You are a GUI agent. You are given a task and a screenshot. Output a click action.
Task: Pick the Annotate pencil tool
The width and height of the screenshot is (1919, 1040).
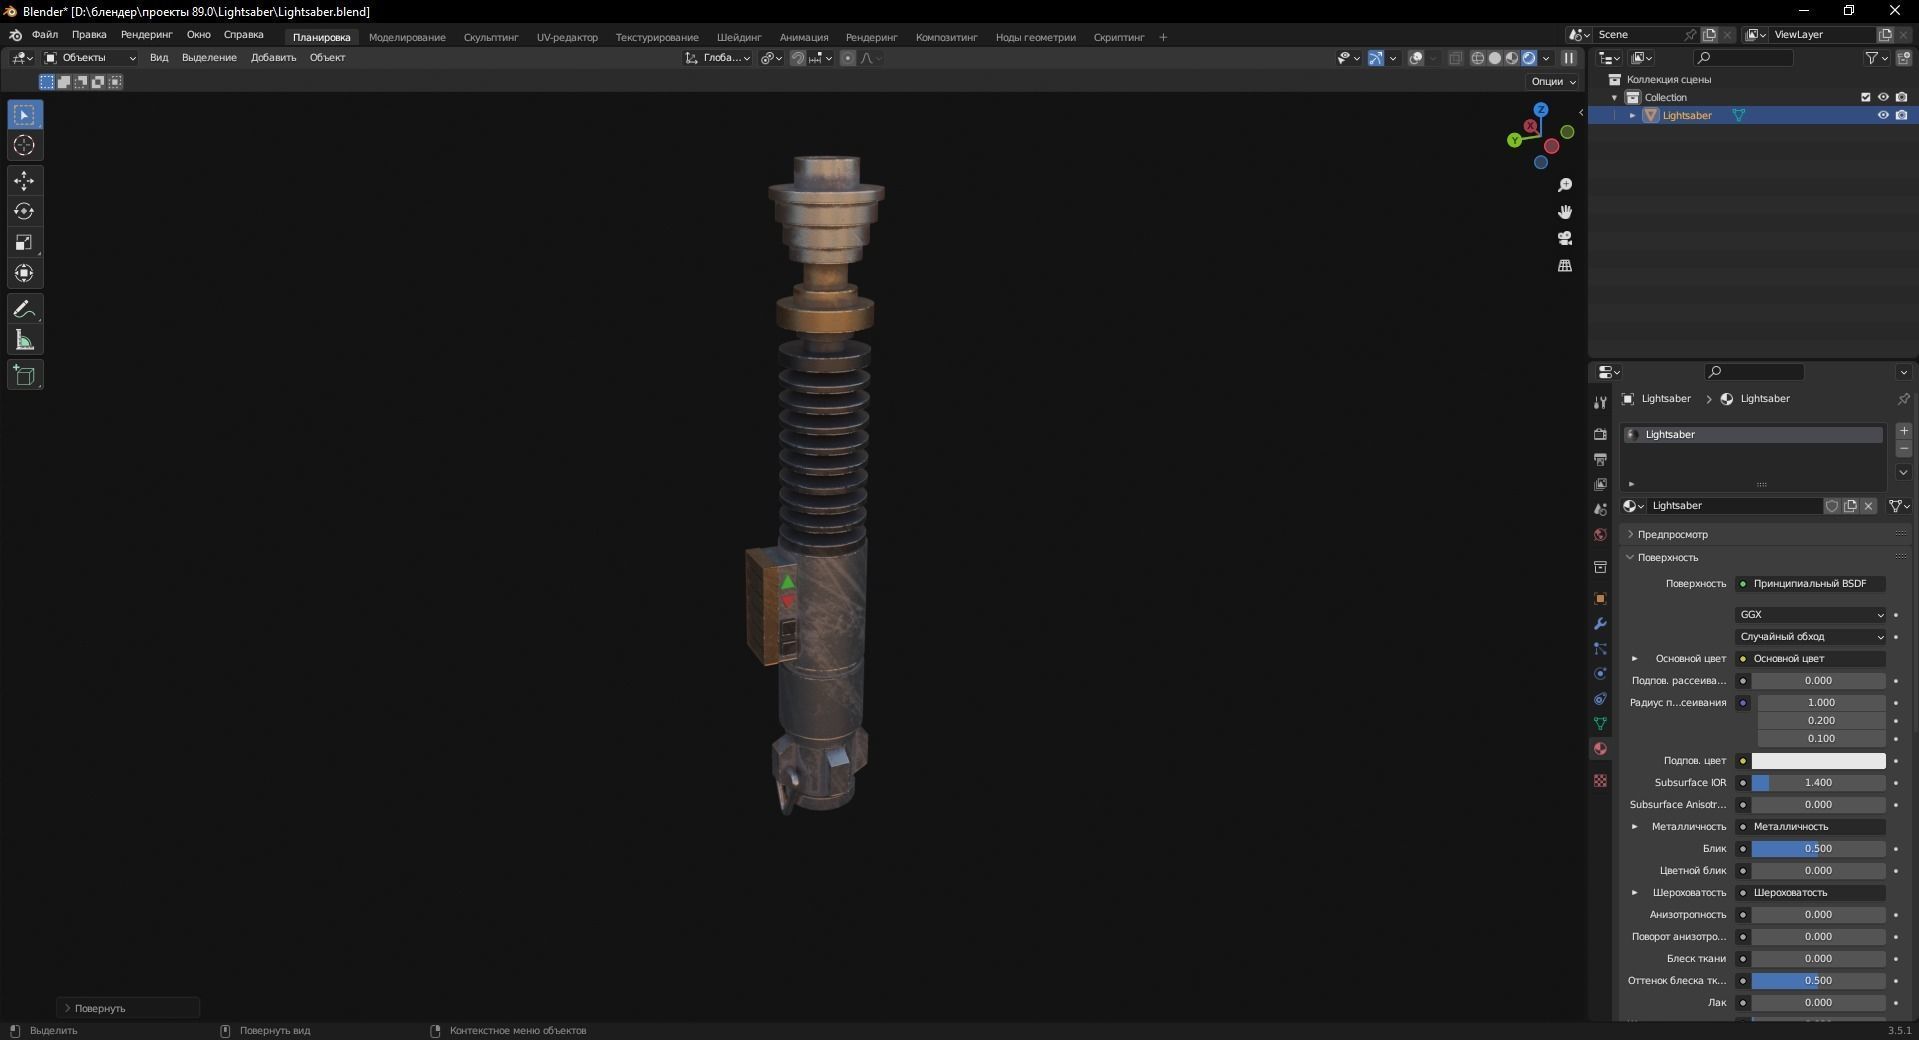point(24,310)
